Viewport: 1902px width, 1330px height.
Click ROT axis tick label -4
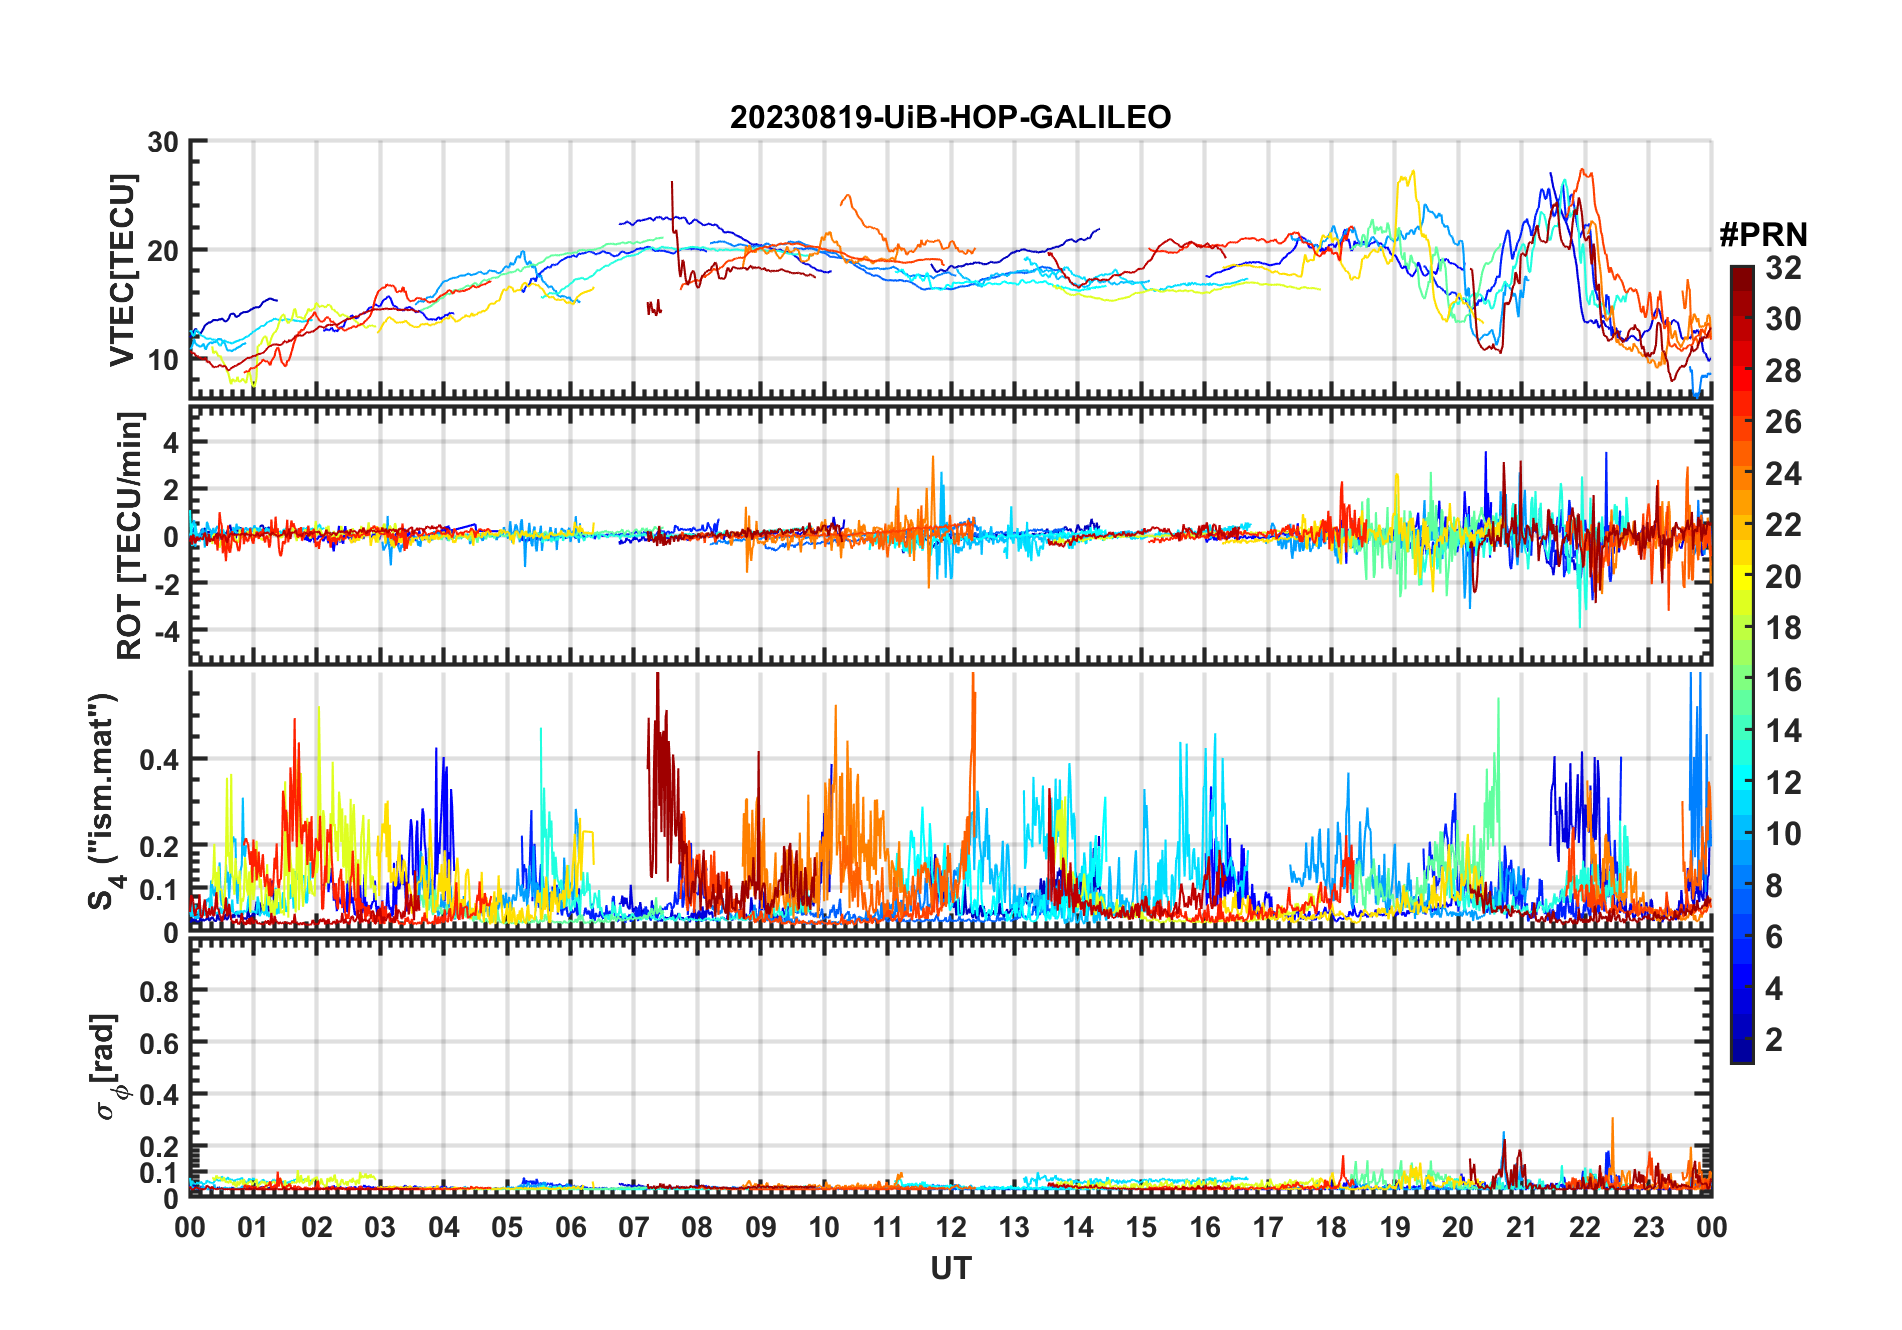click(x=165, y=632)
